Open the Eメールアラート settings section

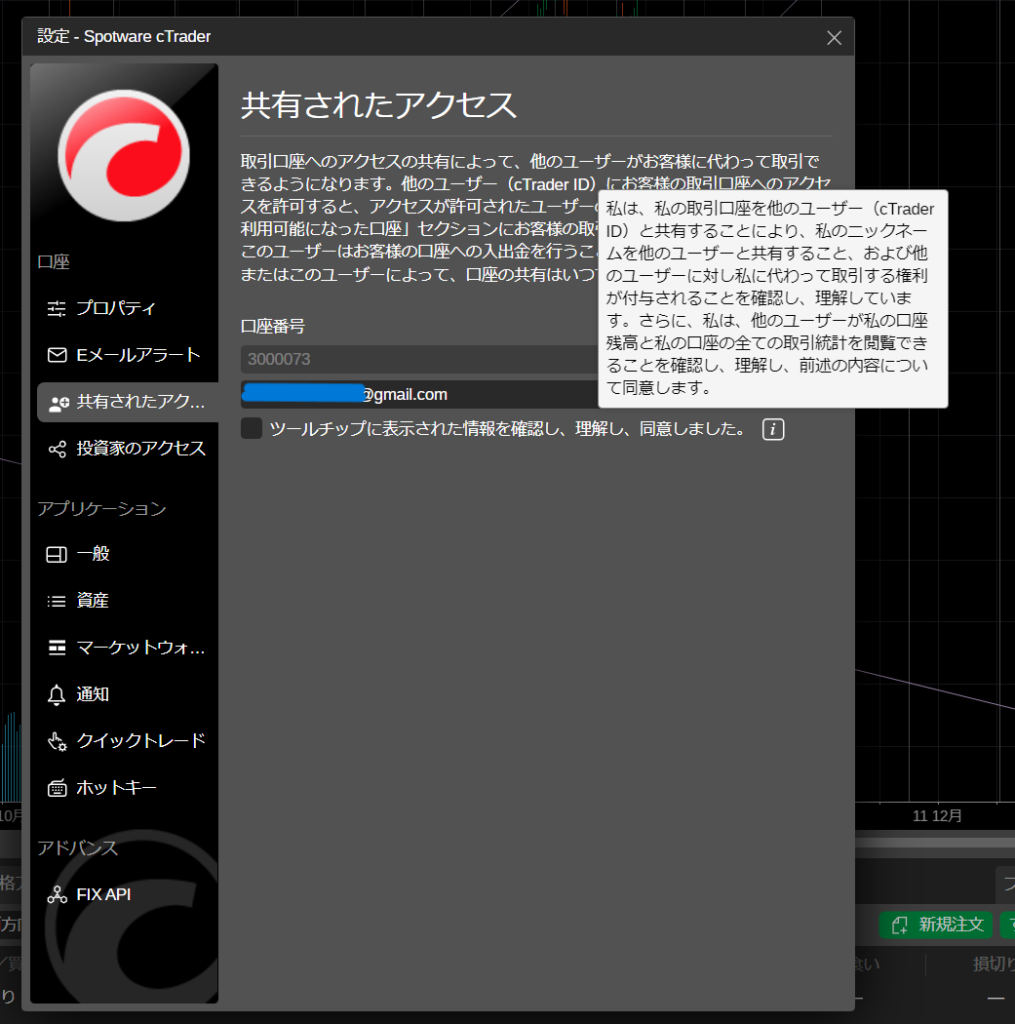tap(138, 355)
